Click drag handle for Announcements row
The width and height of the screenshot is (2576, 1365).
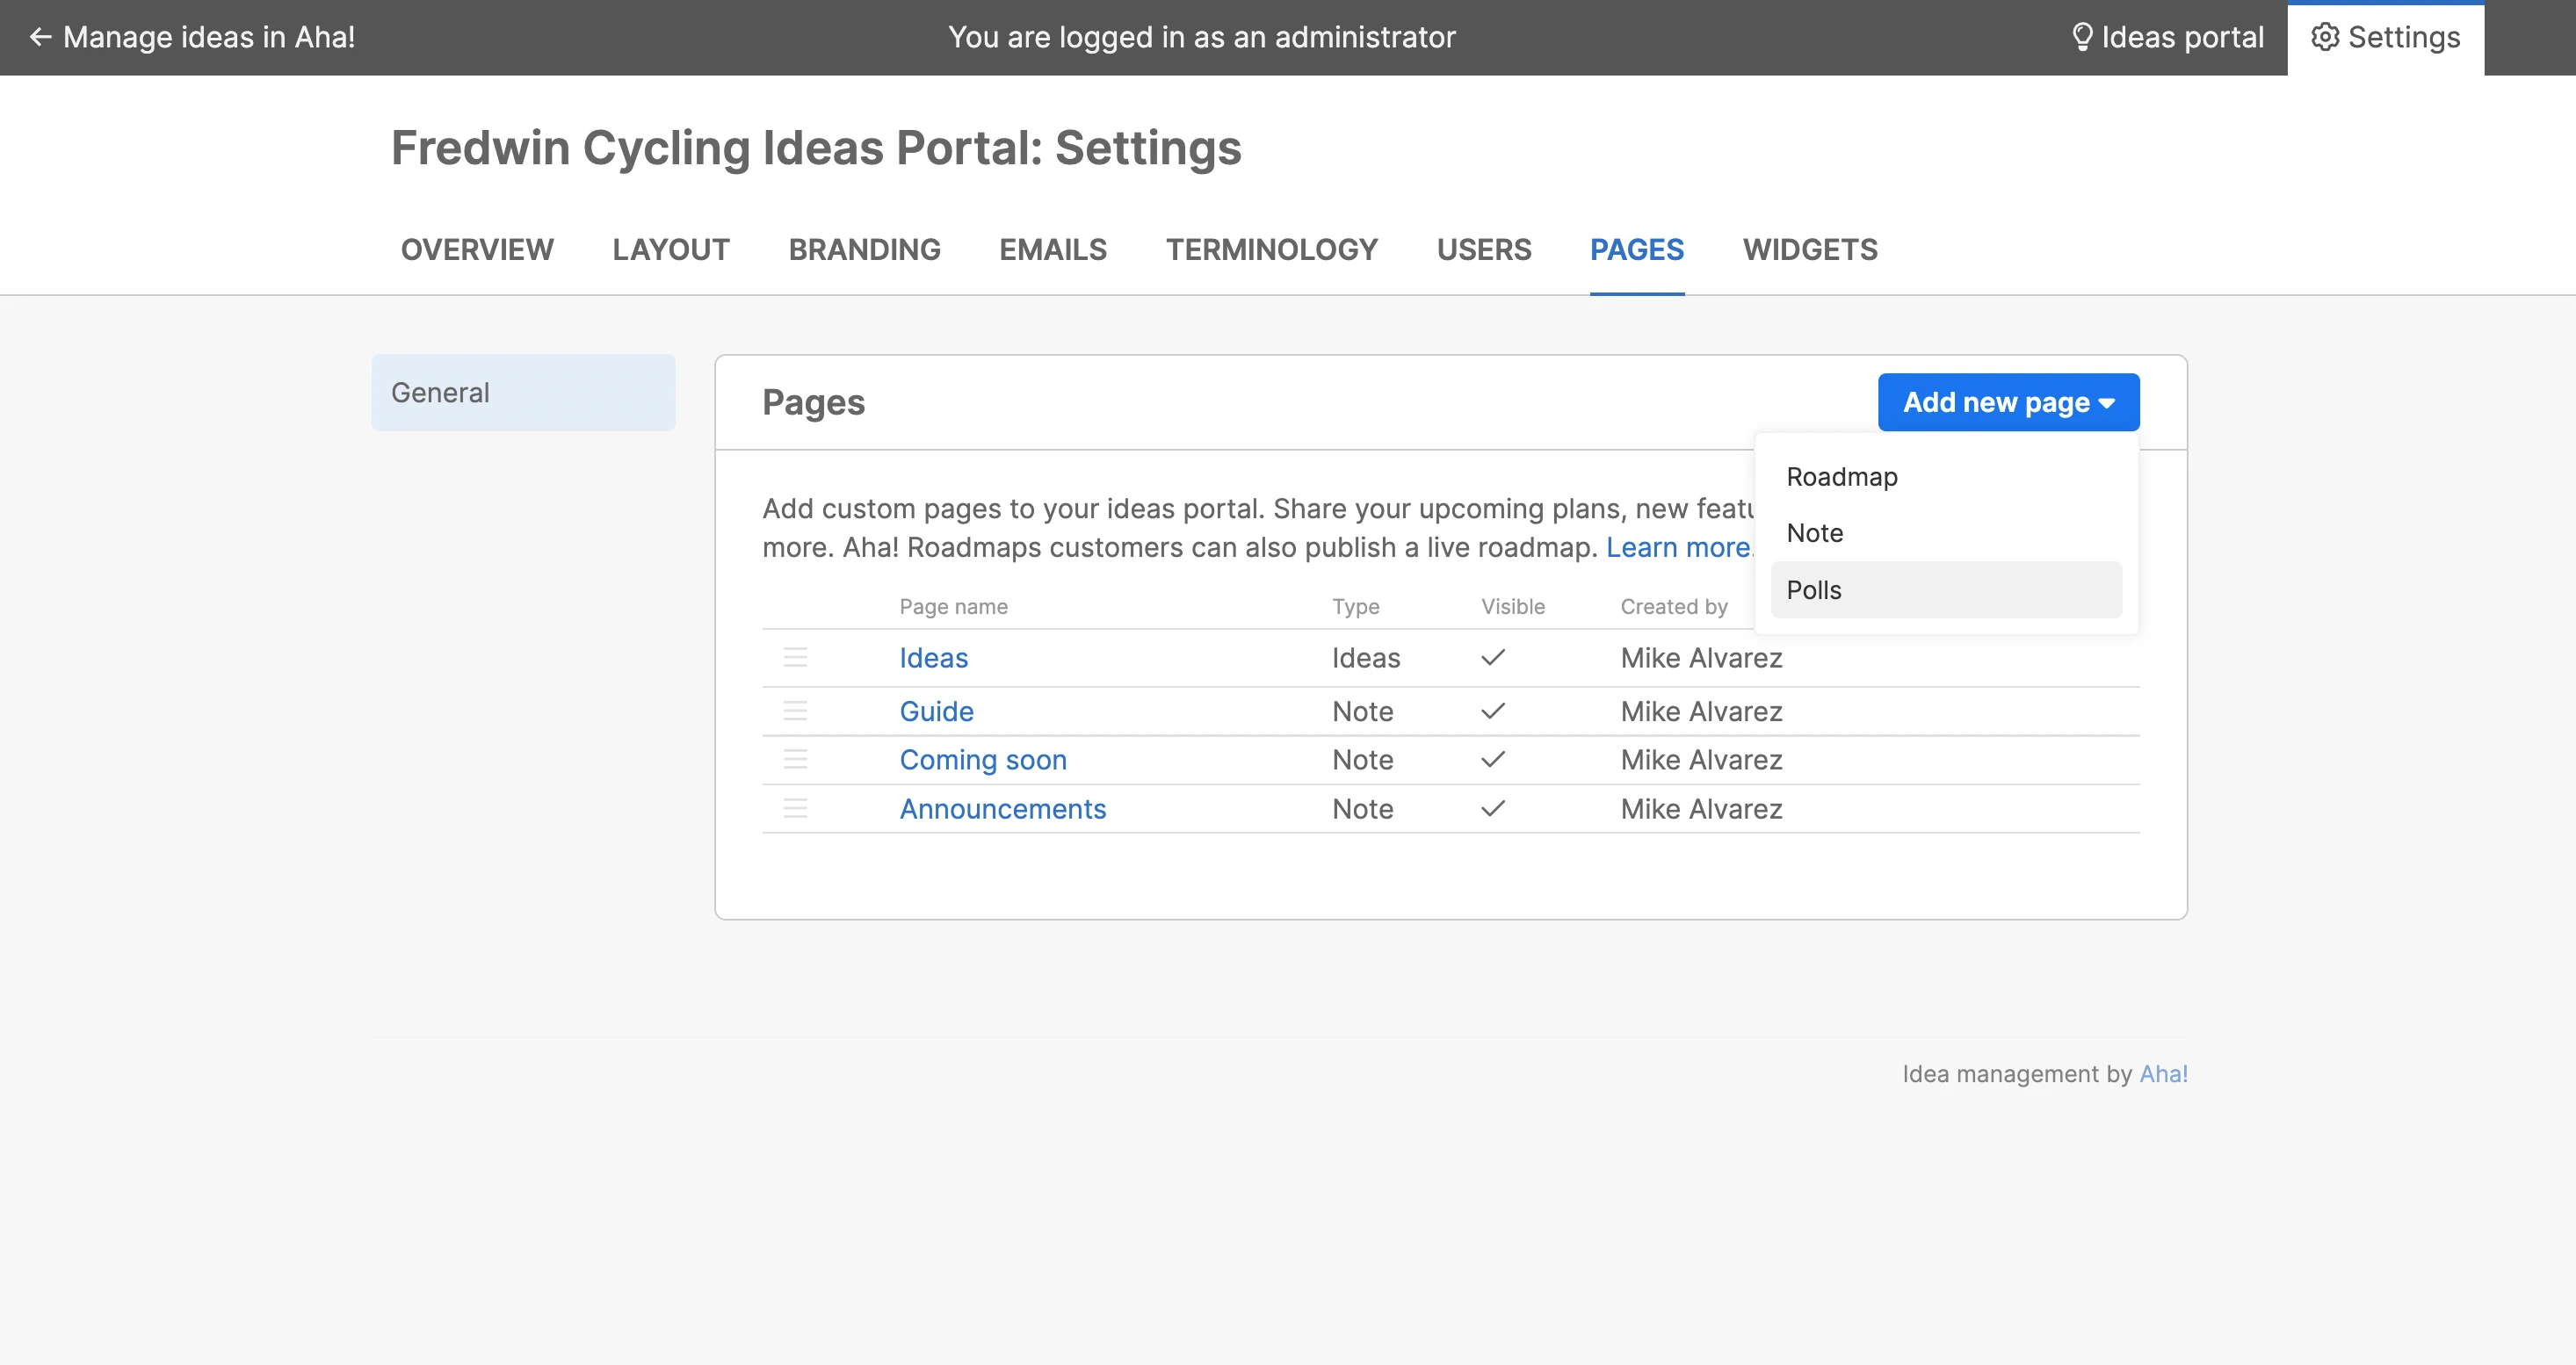(795, 808)
